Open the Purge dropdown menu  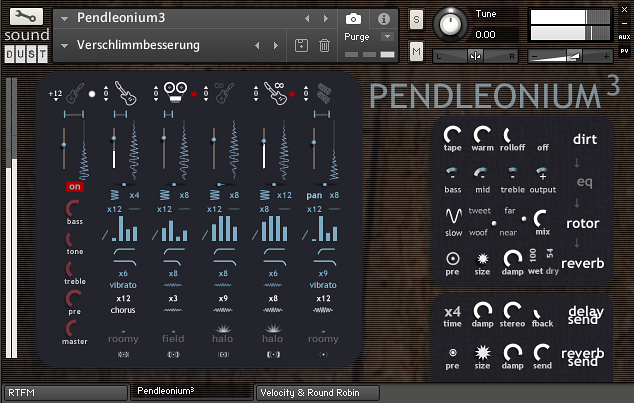(387, 37)
